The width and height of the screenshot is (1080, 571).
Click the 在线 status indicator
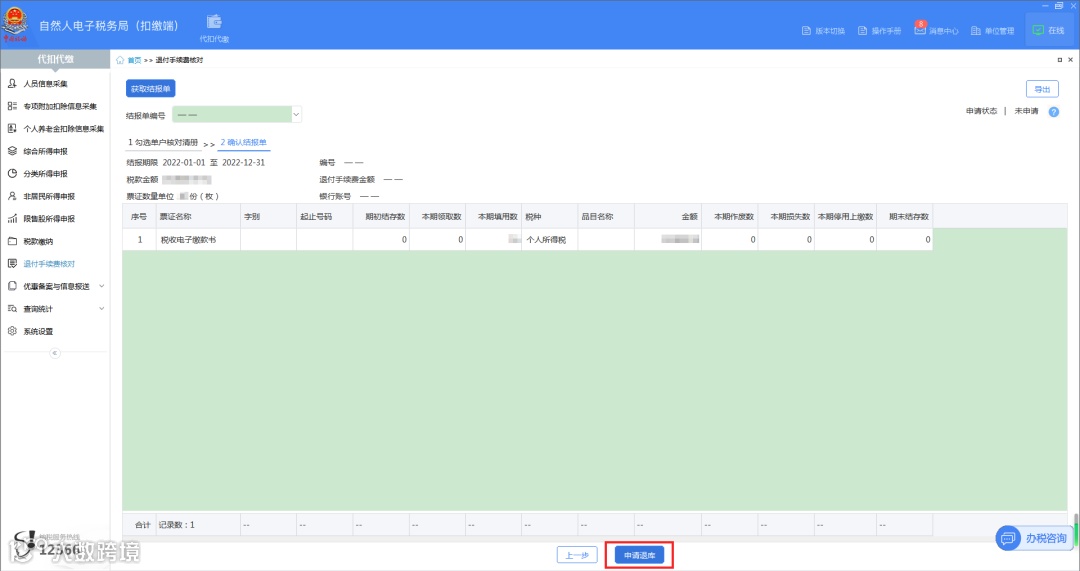[1048, 30]
